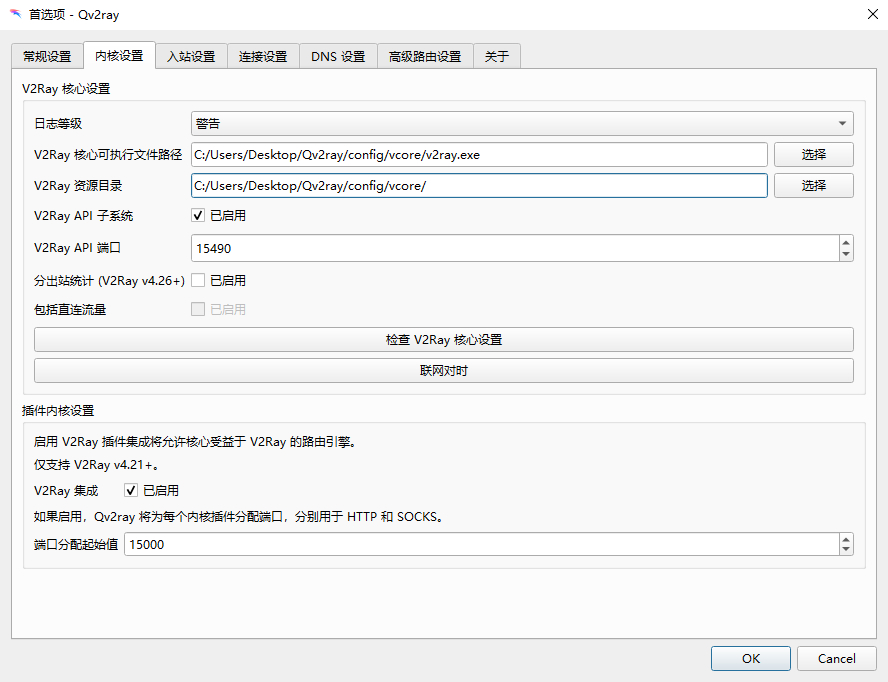This screenshot has width=888, height=682.
Task: Click the V2Ray 资源目录 path field
Action: [x=479, y=186]
